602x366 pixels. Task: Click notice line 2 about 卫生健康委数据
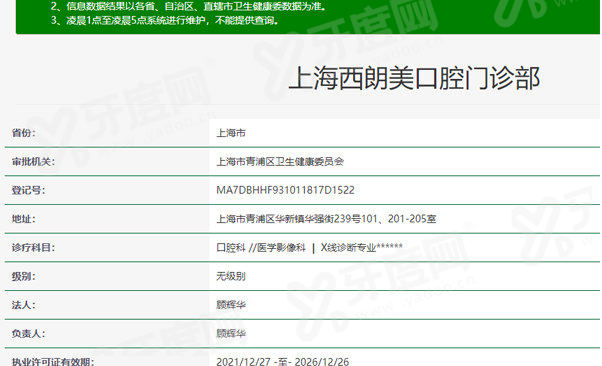[189, 6]
